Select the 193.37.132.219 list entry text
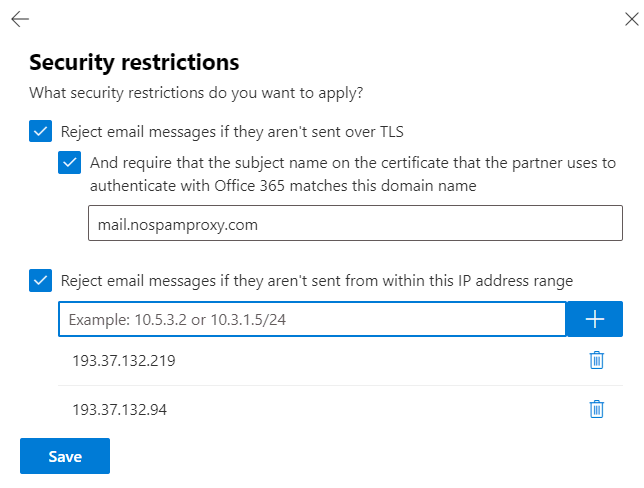 124,361
